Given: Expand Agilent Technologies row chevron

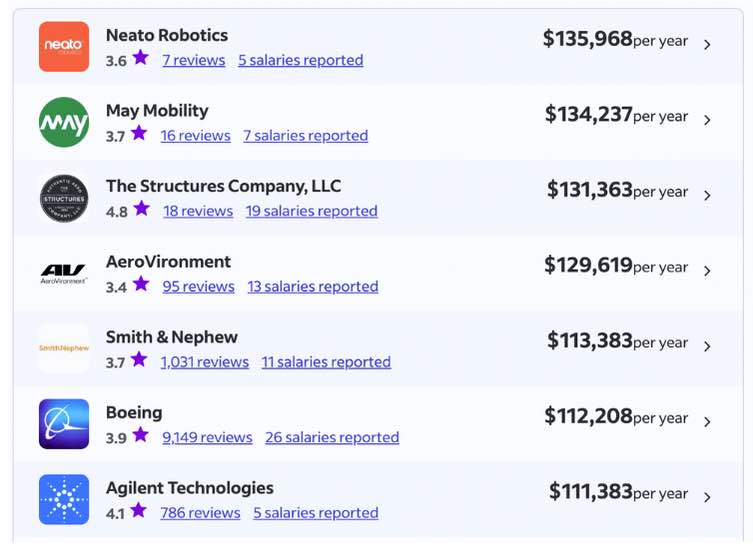Looking at the screenshot, I should [707, 497].
